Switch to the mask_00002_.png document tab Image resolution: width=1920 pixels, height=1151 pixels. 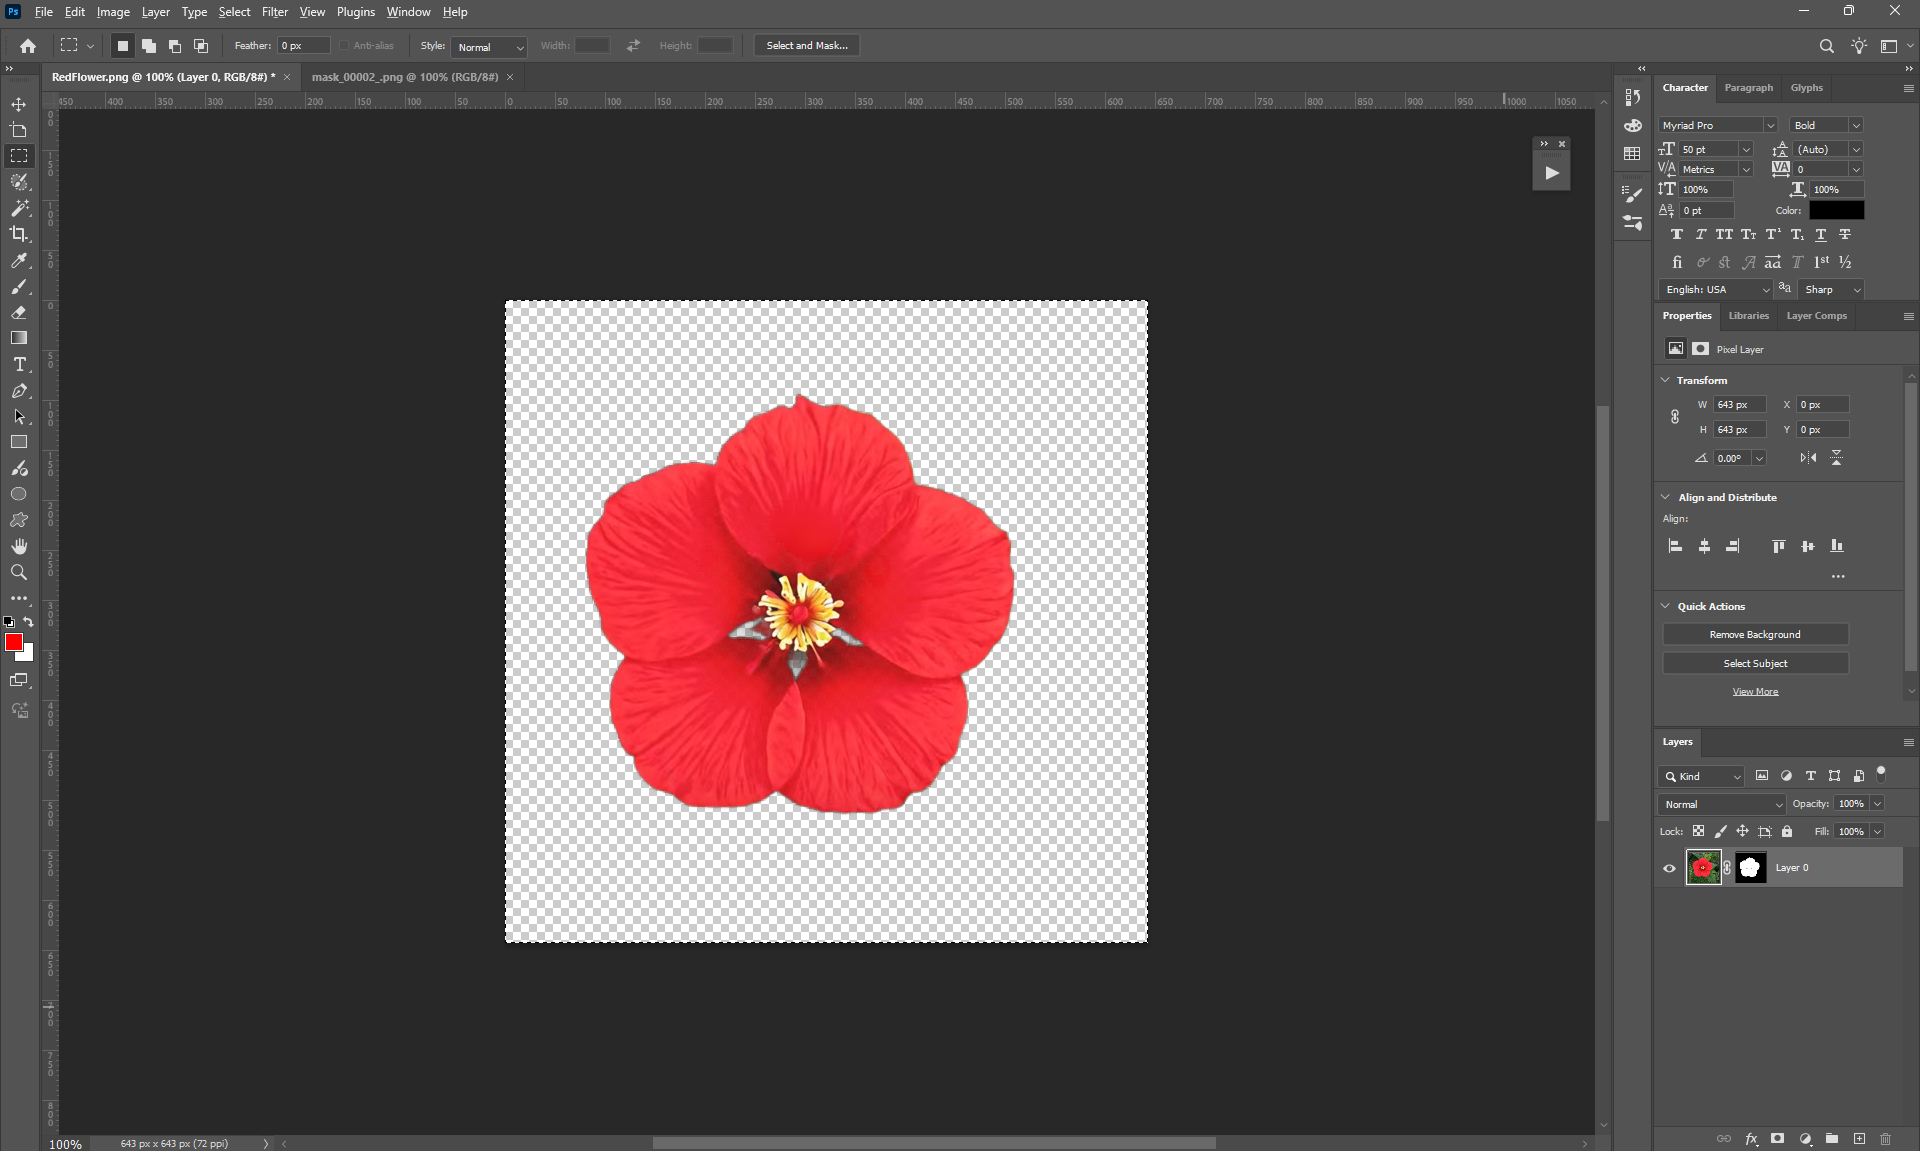click(x=404, y=77)
